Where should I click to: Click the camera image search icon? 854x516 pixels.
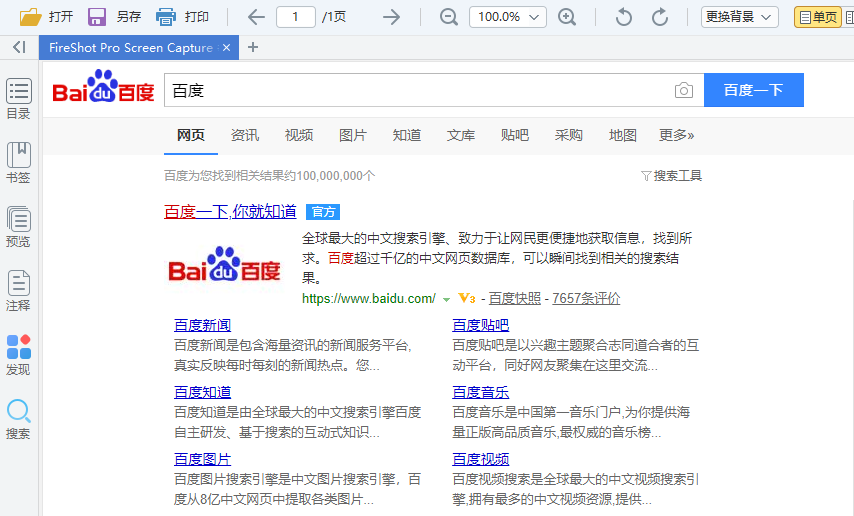coord(684,90)
